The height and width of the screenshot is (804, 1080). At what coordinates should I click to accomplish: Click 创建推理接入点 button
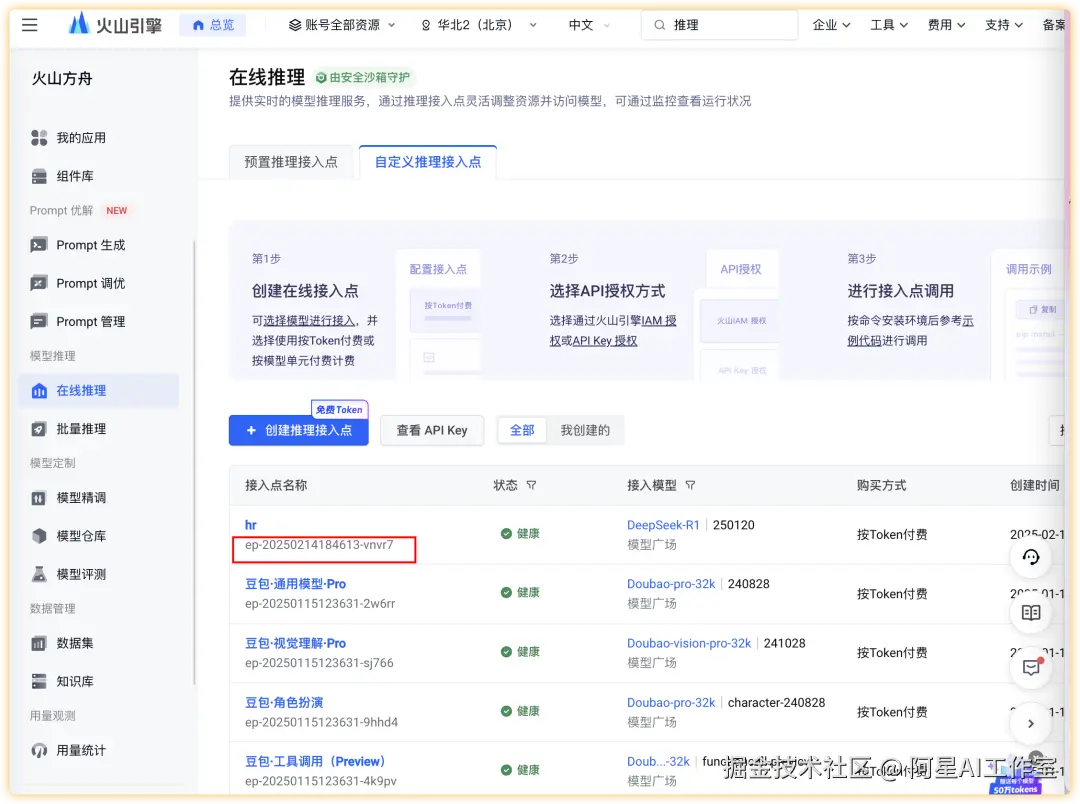[x=299, y=430]
